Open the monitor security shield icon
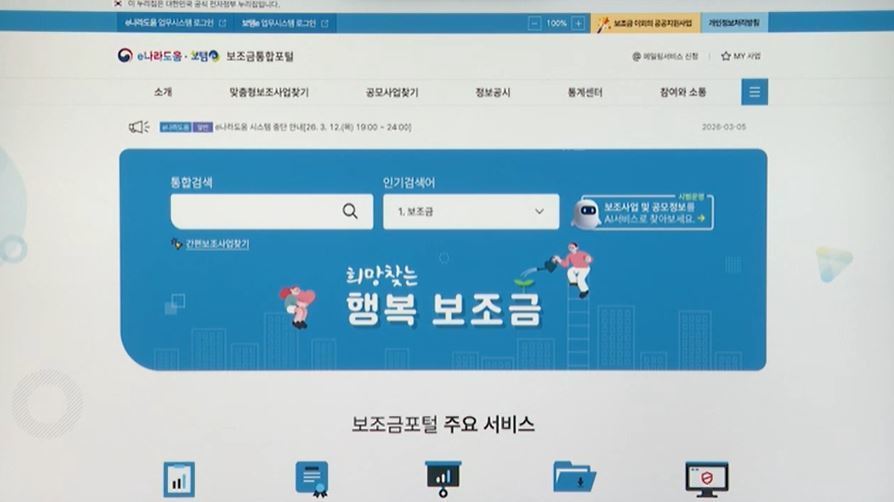The image size is (894, 502). (706, 479)
